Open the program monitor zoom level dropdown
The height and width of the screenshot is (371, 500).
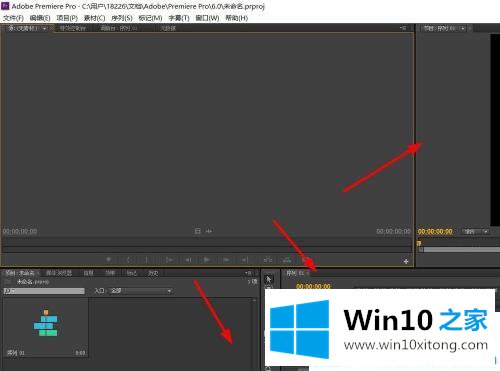tap(476, 231)
